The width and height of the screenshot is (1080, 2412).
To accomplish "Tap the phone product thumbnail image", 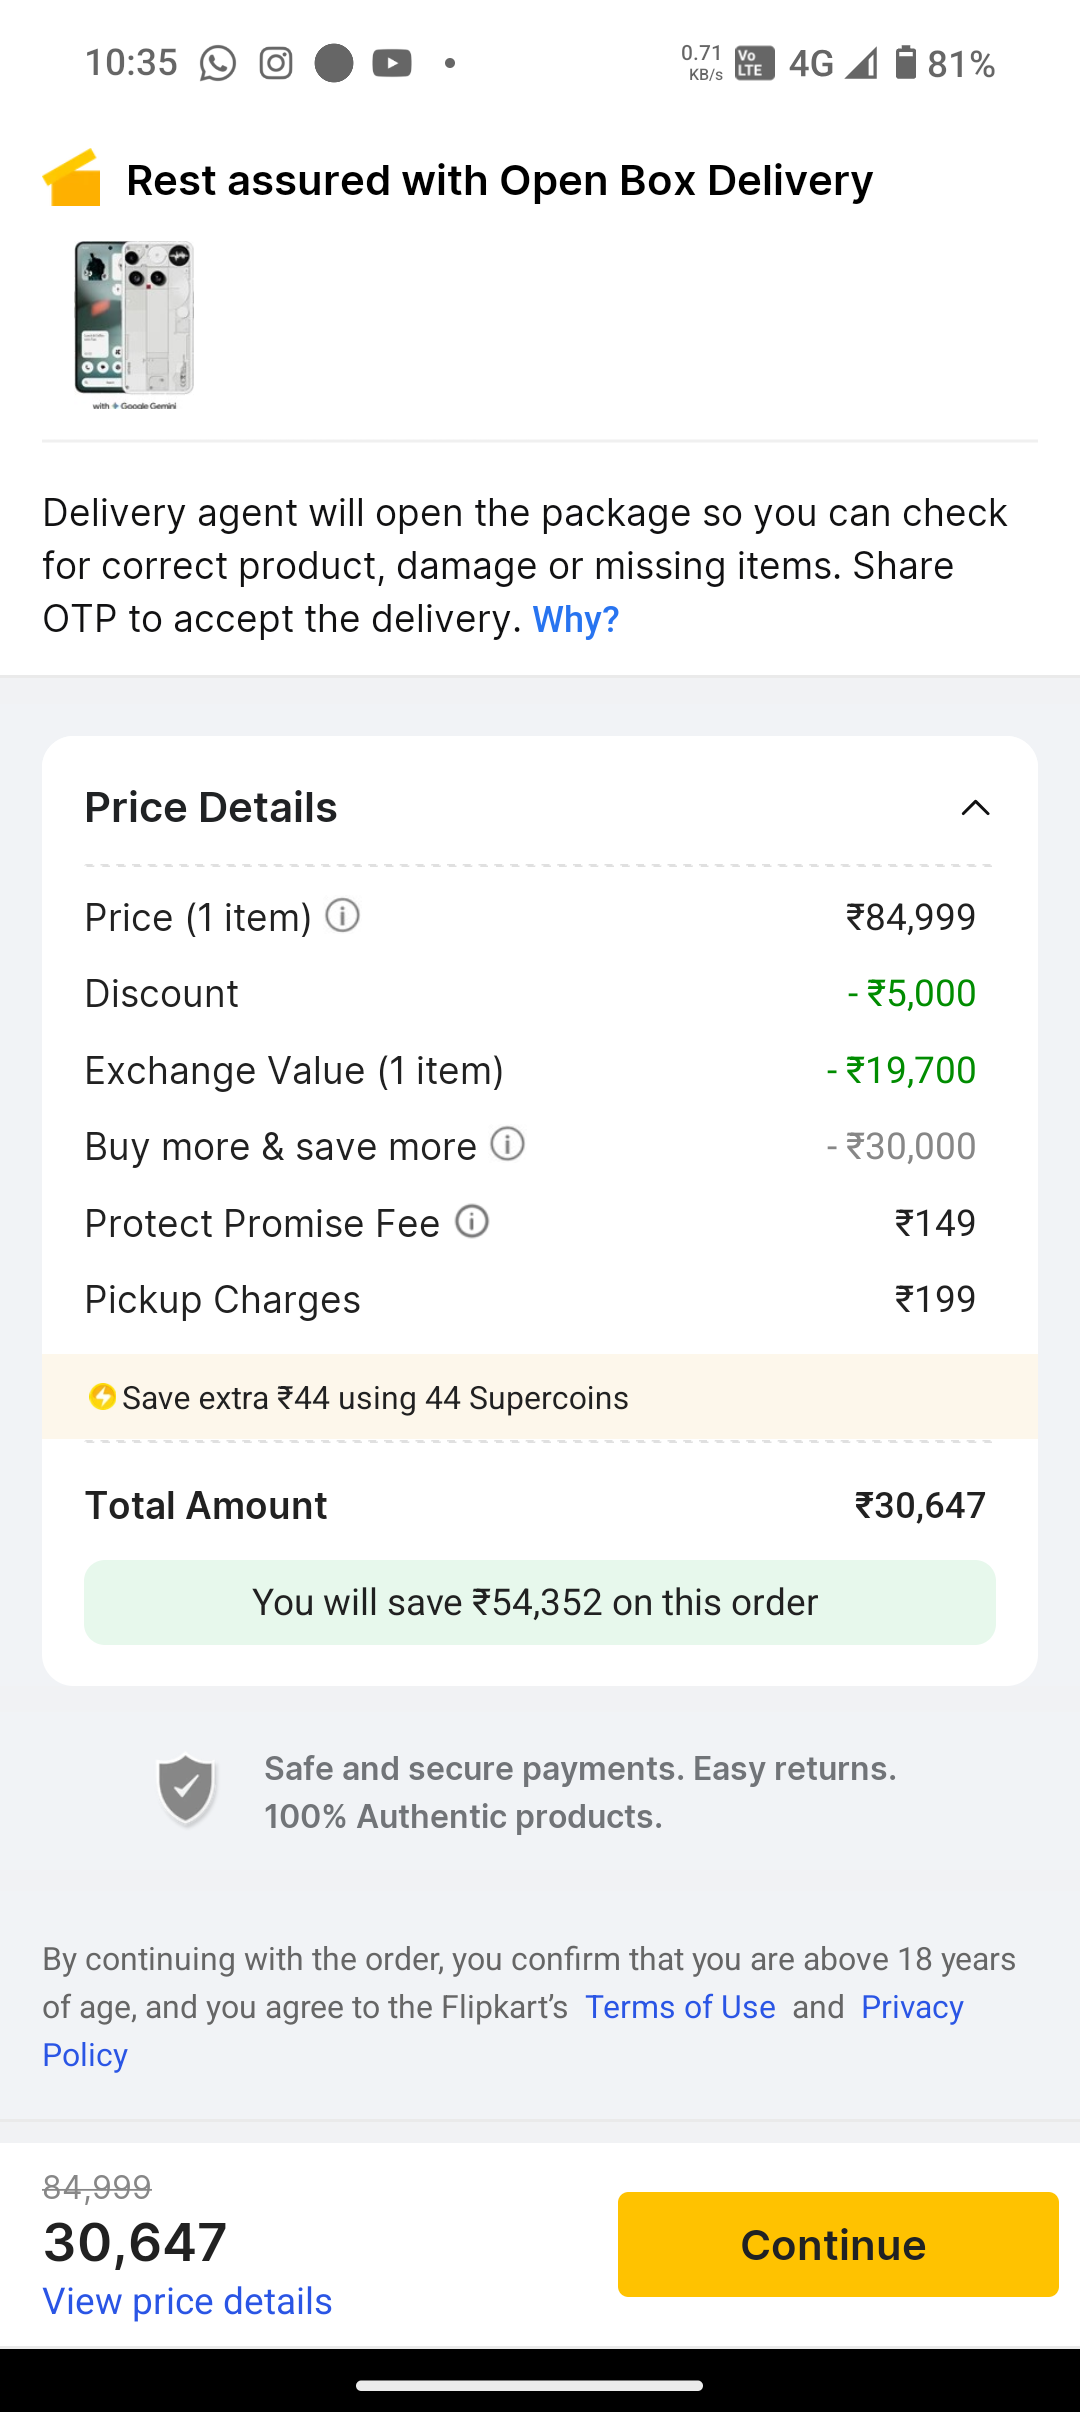I will (134, 325).
